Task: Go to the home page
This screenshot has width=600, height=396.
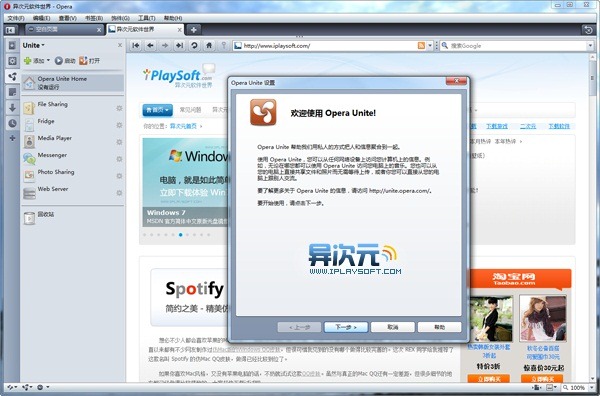Action: 209,46
